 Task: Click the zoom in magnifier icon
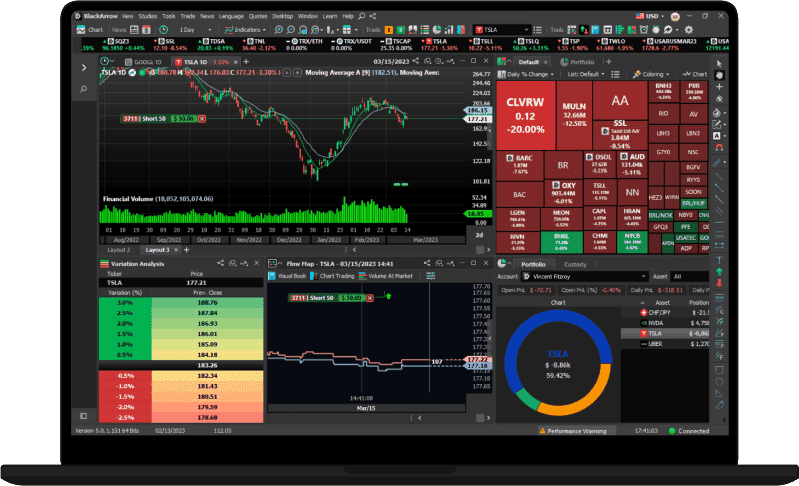pos(278,30)
